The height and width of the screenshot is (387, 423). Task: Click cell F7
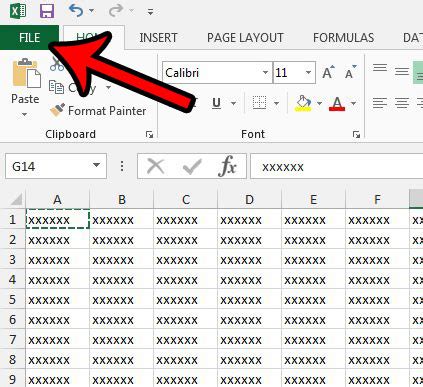click(x=377, y=339)
